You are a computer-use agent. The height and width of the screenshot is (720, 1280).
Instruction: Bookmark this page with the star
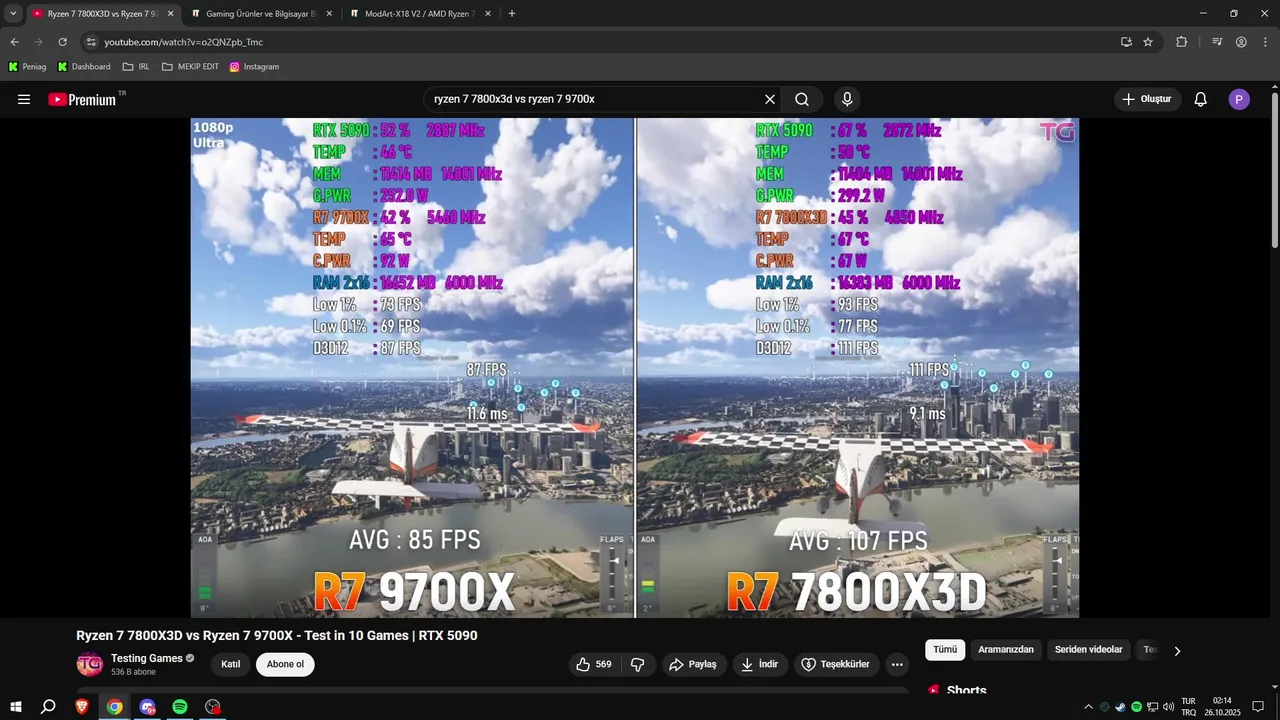pos(1148,42)
